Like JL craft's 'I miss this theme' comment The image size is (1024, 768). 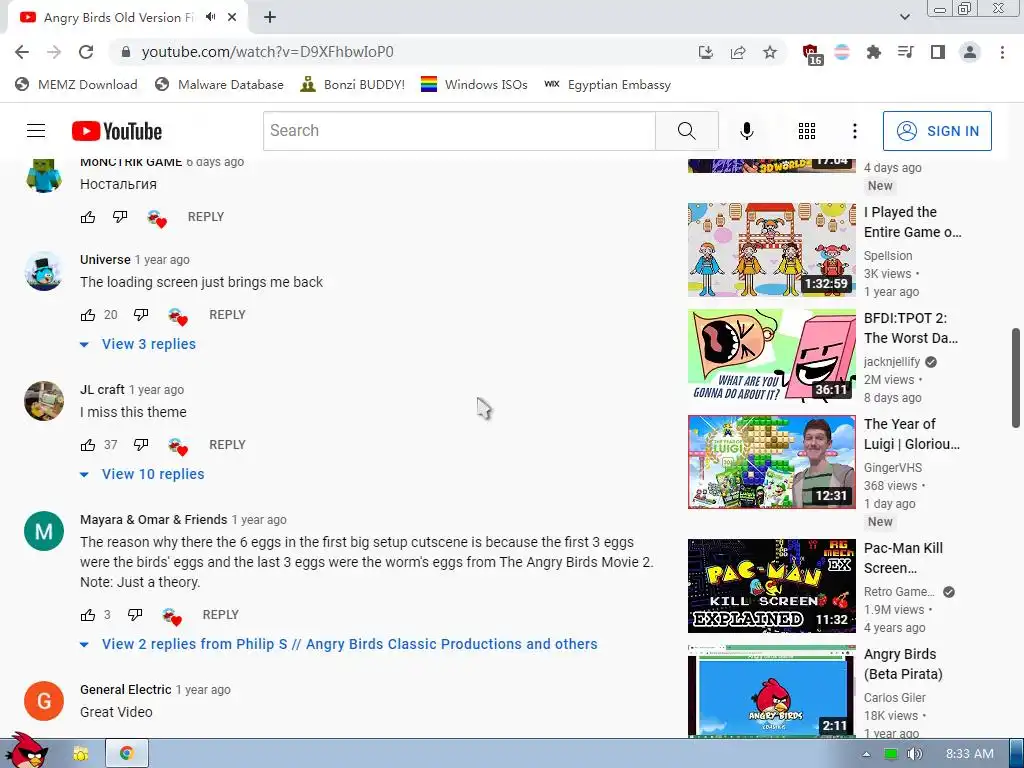coord(88,445)
